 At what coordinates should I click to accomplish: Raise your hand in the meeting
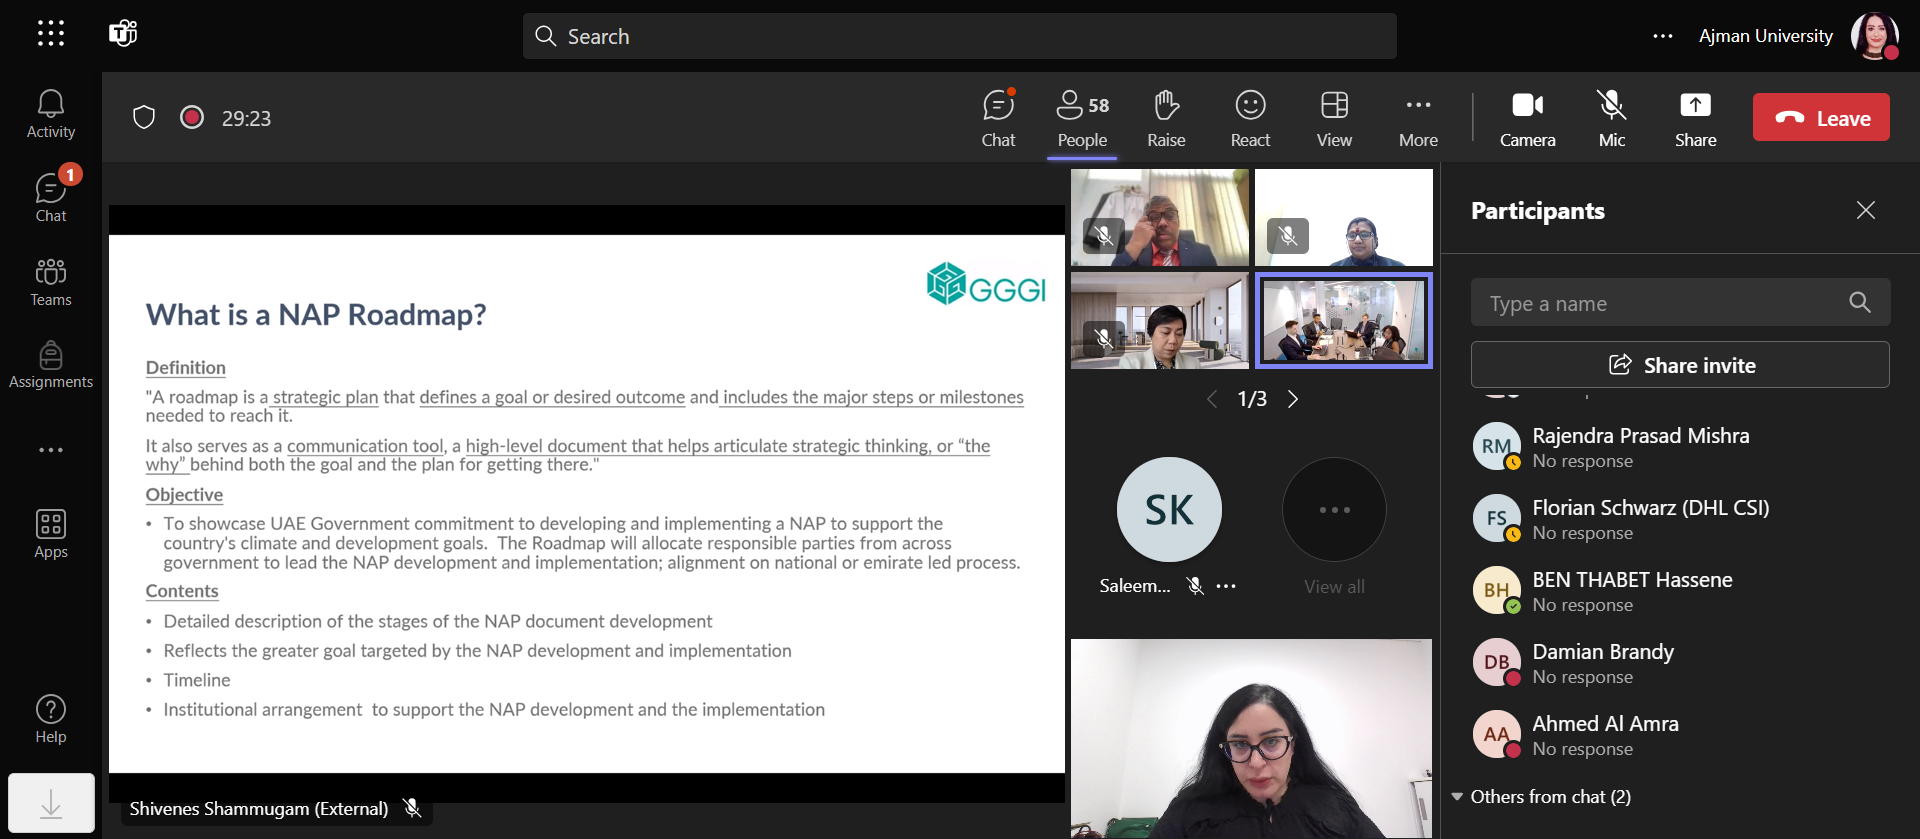point(1166,118)
